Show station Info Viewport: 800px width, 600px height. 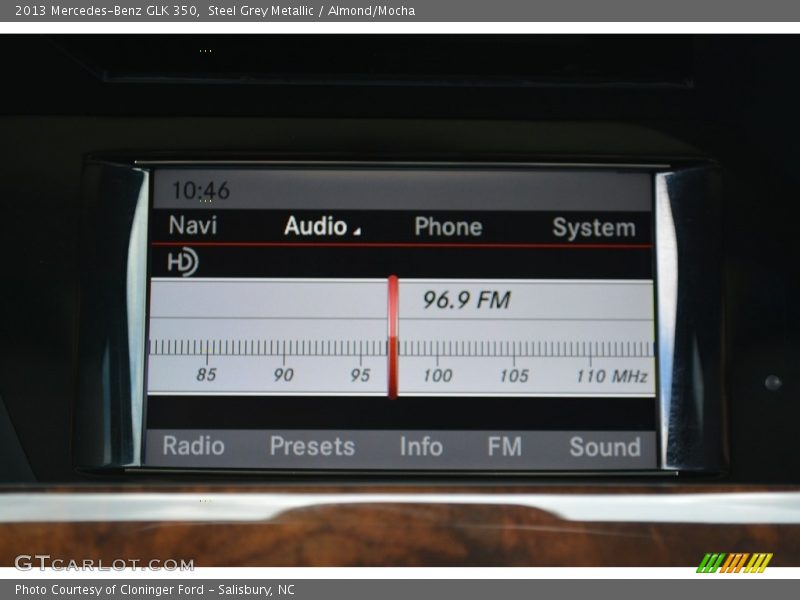coord(421,446)
